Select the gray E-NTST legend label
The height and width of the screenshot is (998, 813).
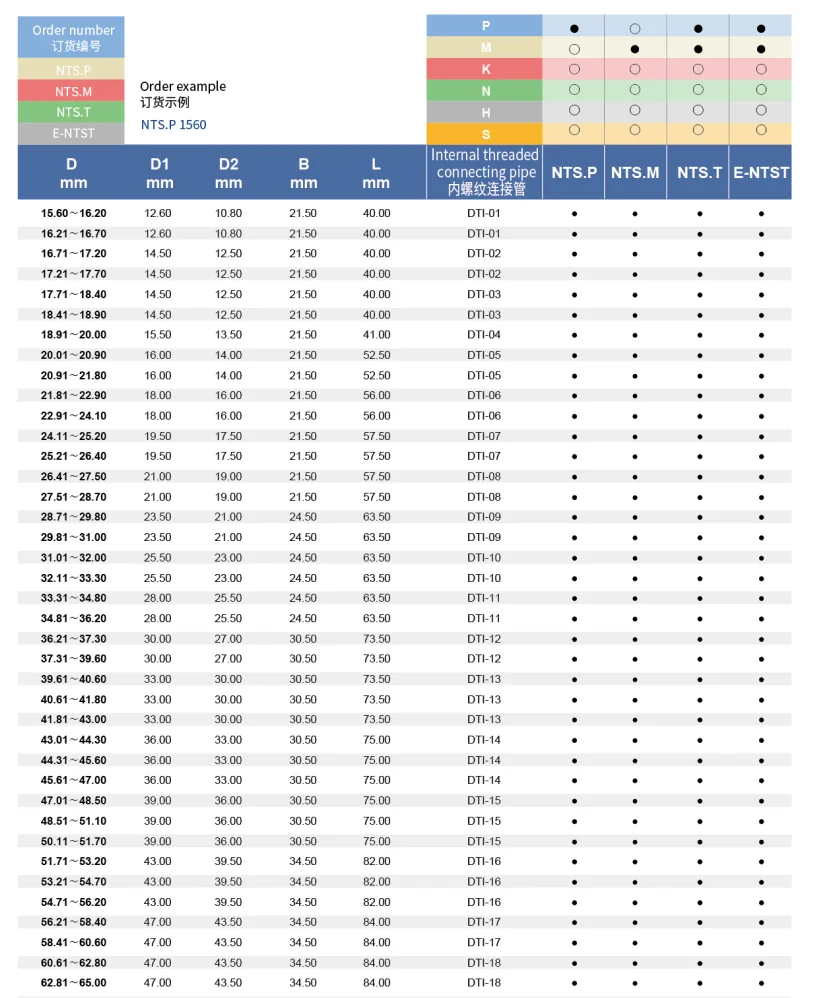click(x=71, y=133)
